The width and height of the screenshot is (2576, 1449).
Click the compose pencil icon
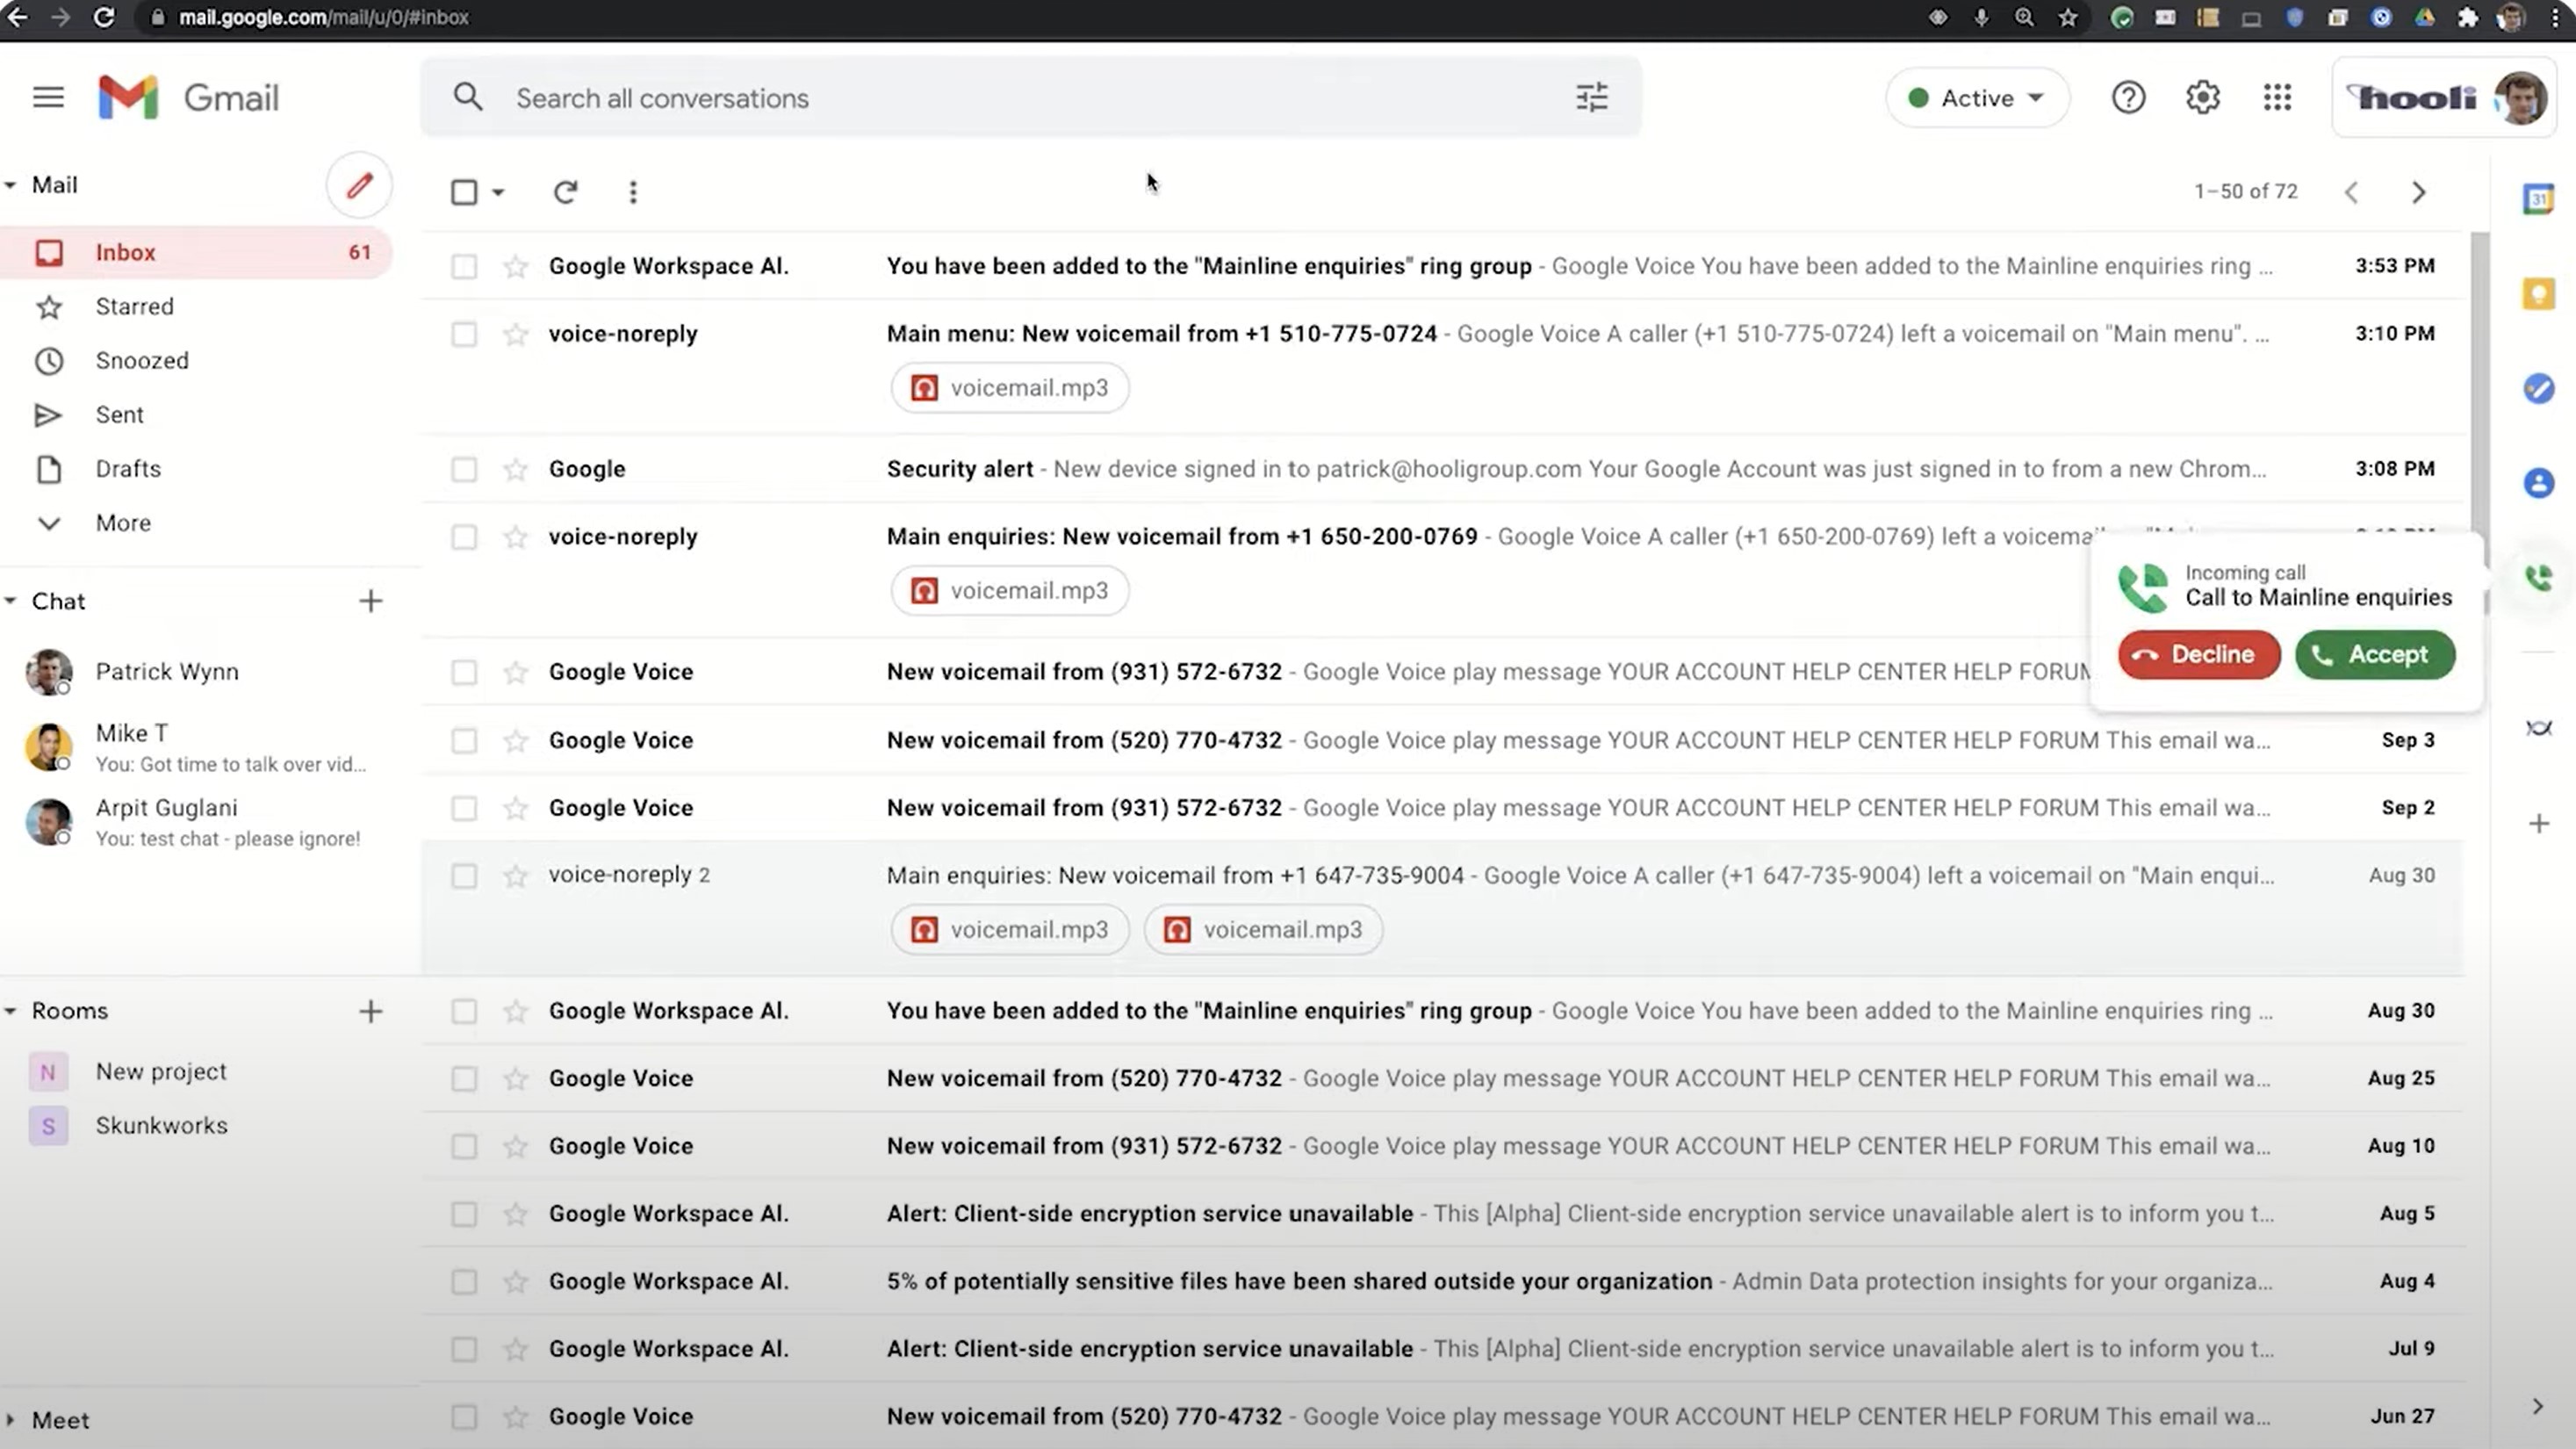click(359, 185)
